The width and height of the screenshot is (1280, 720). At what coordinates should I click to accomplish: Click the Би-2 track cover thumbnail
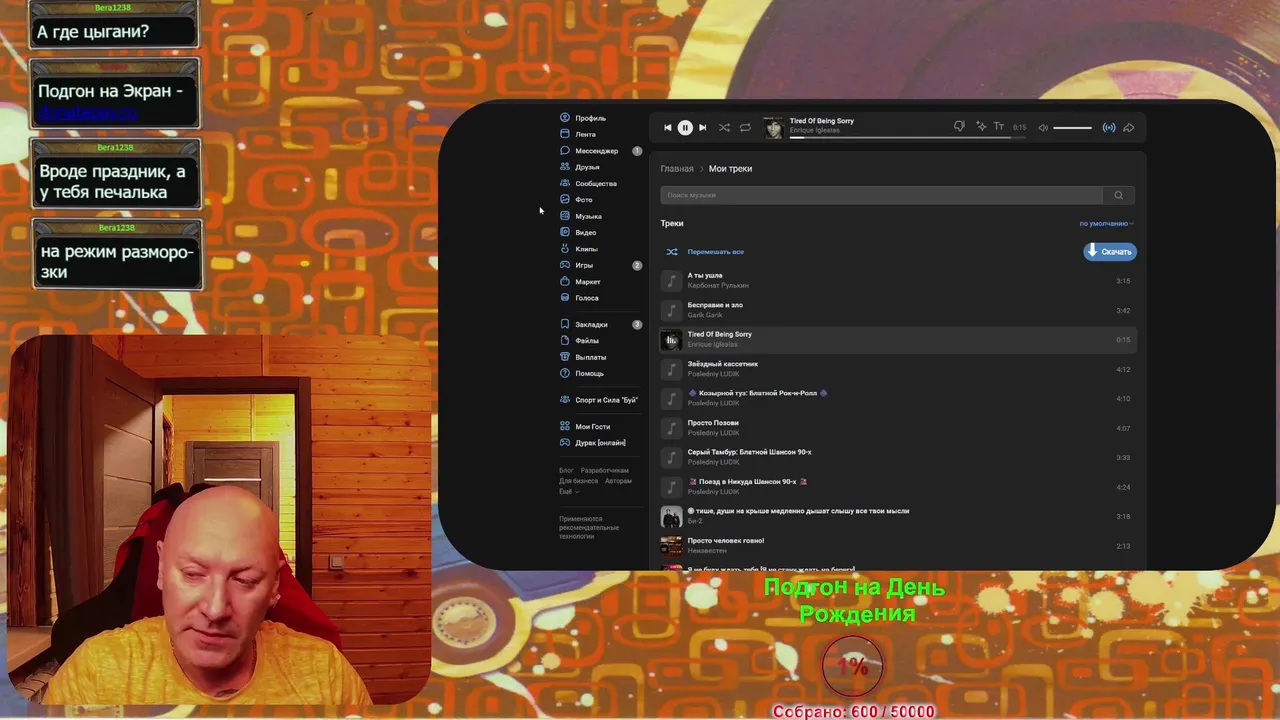pyautogui.click(x=671, y=517)
